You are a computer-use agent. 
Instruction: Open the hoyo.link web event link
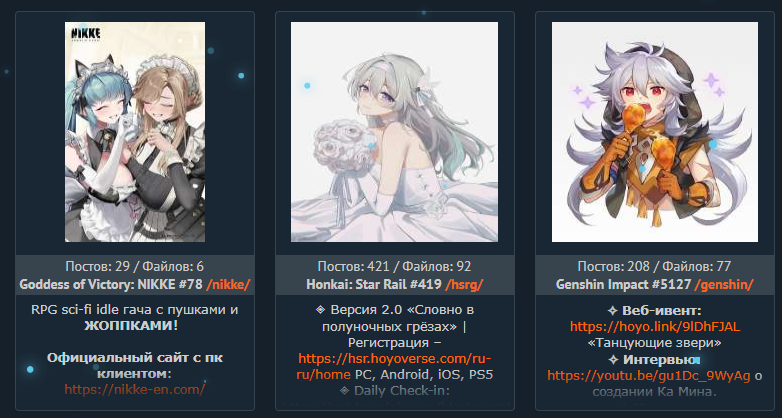click(655, 327)
